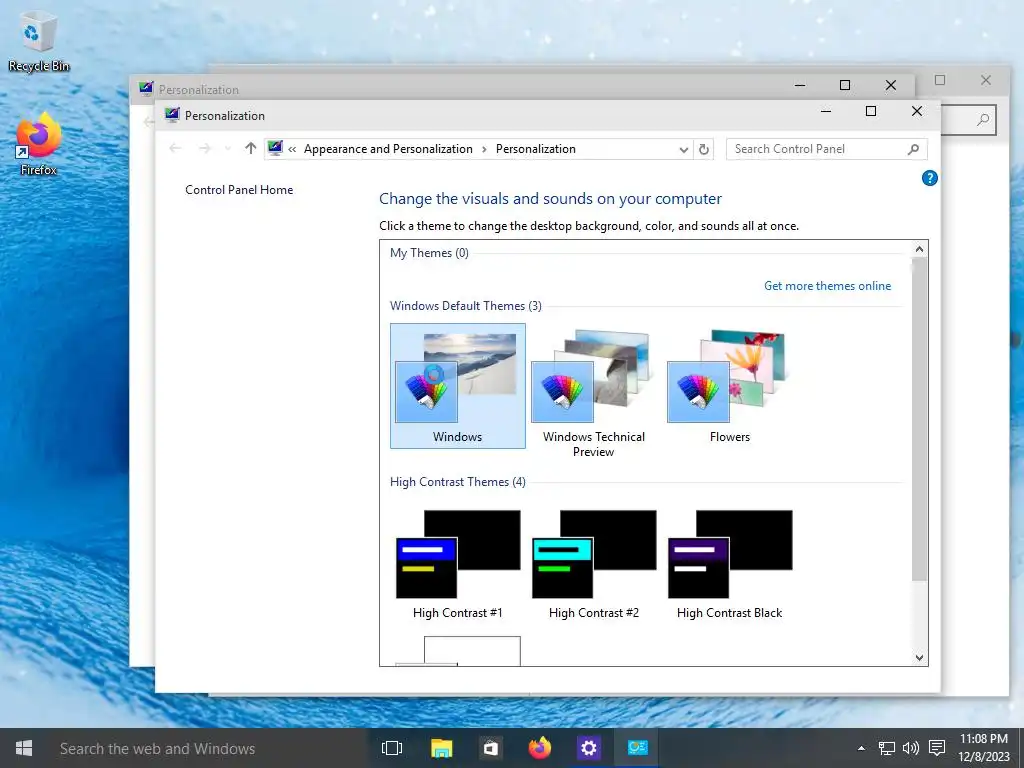Image resolution: width=1024 pixels, height=768 pixels.
Task: Open File Explorer from the taskbar
Action: 441,748
